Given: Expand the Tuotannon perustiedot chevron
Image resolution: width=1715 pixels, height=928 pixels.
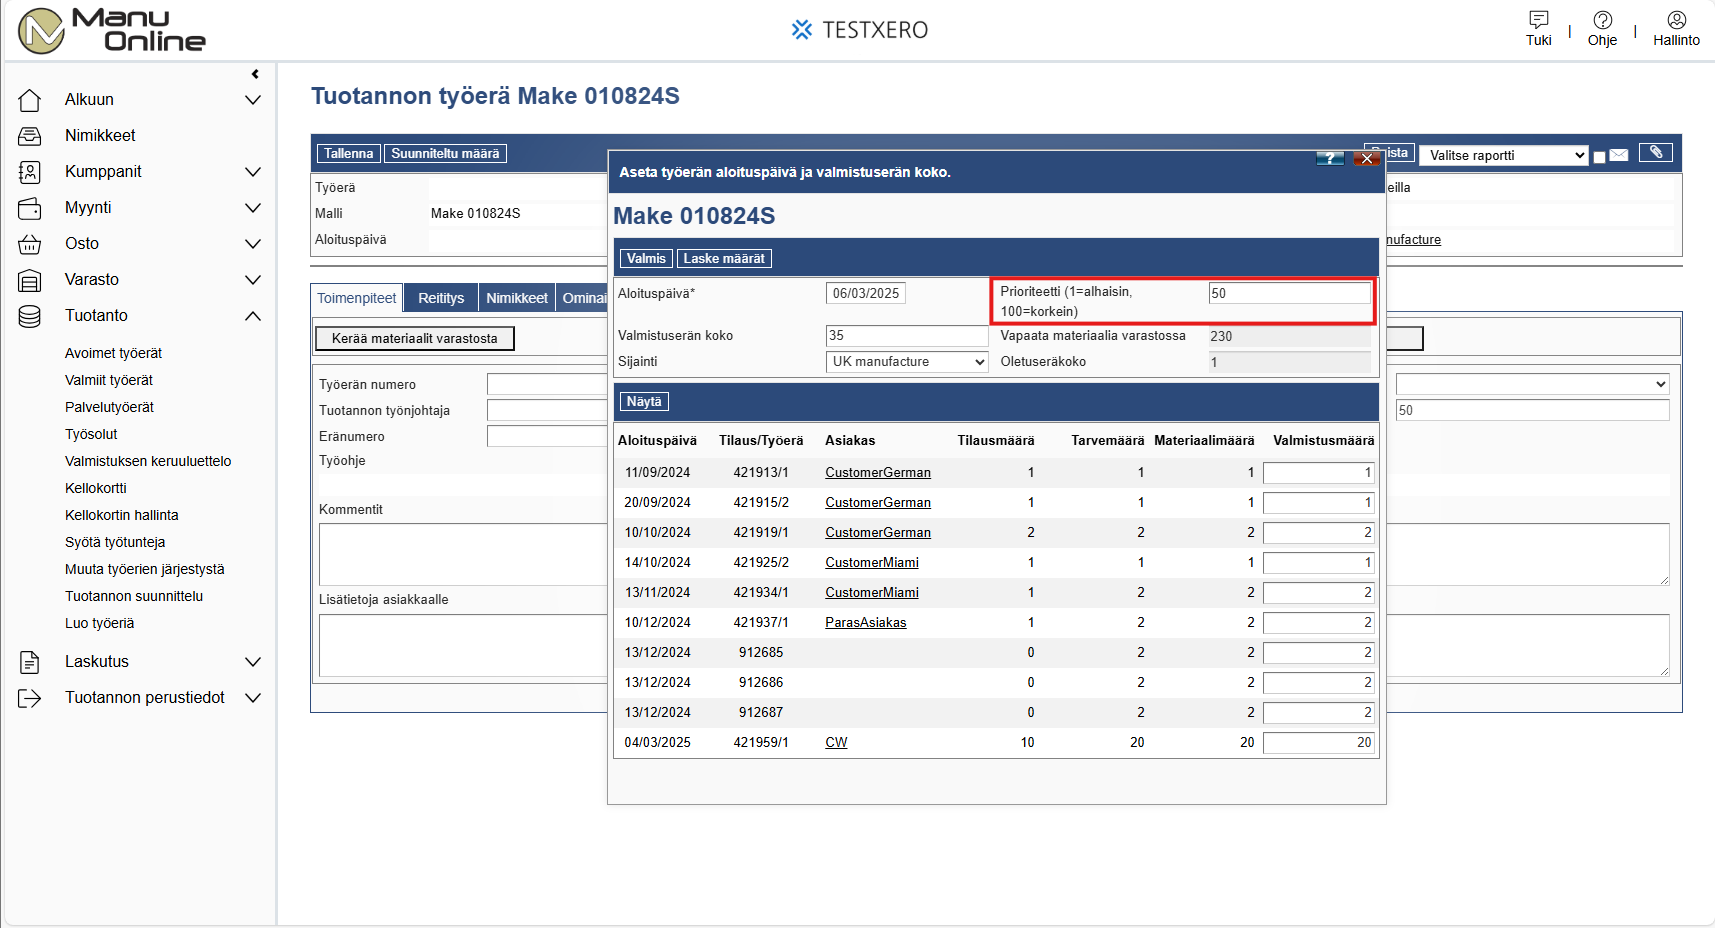Looking at the screenshot, I should tap(253, 698).
